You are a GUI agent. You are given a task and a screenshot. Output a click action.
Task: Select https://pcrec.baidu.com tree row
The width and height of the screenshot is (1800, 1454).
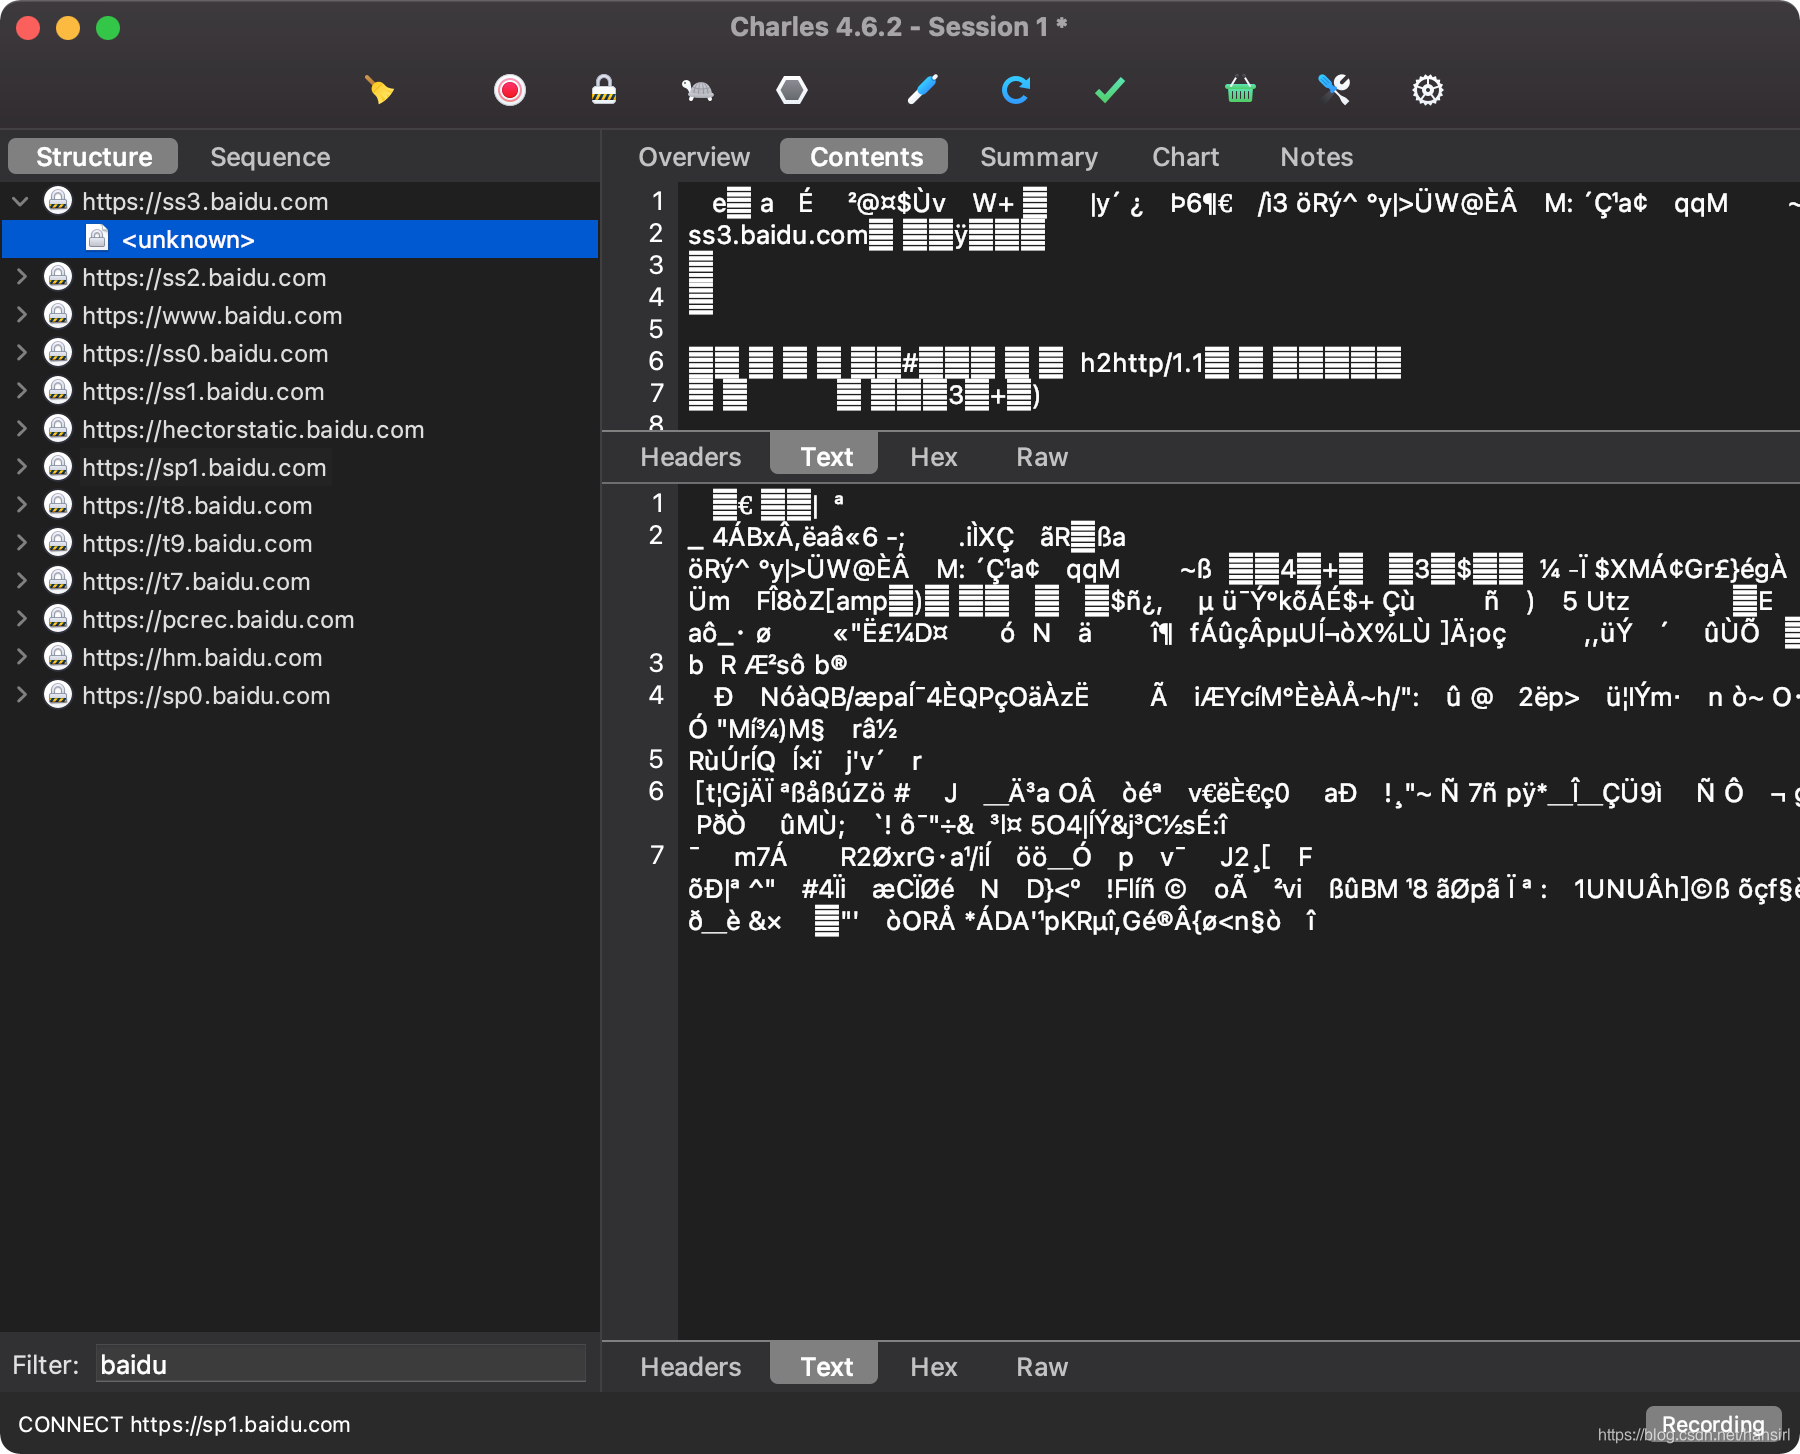(300, 619)
